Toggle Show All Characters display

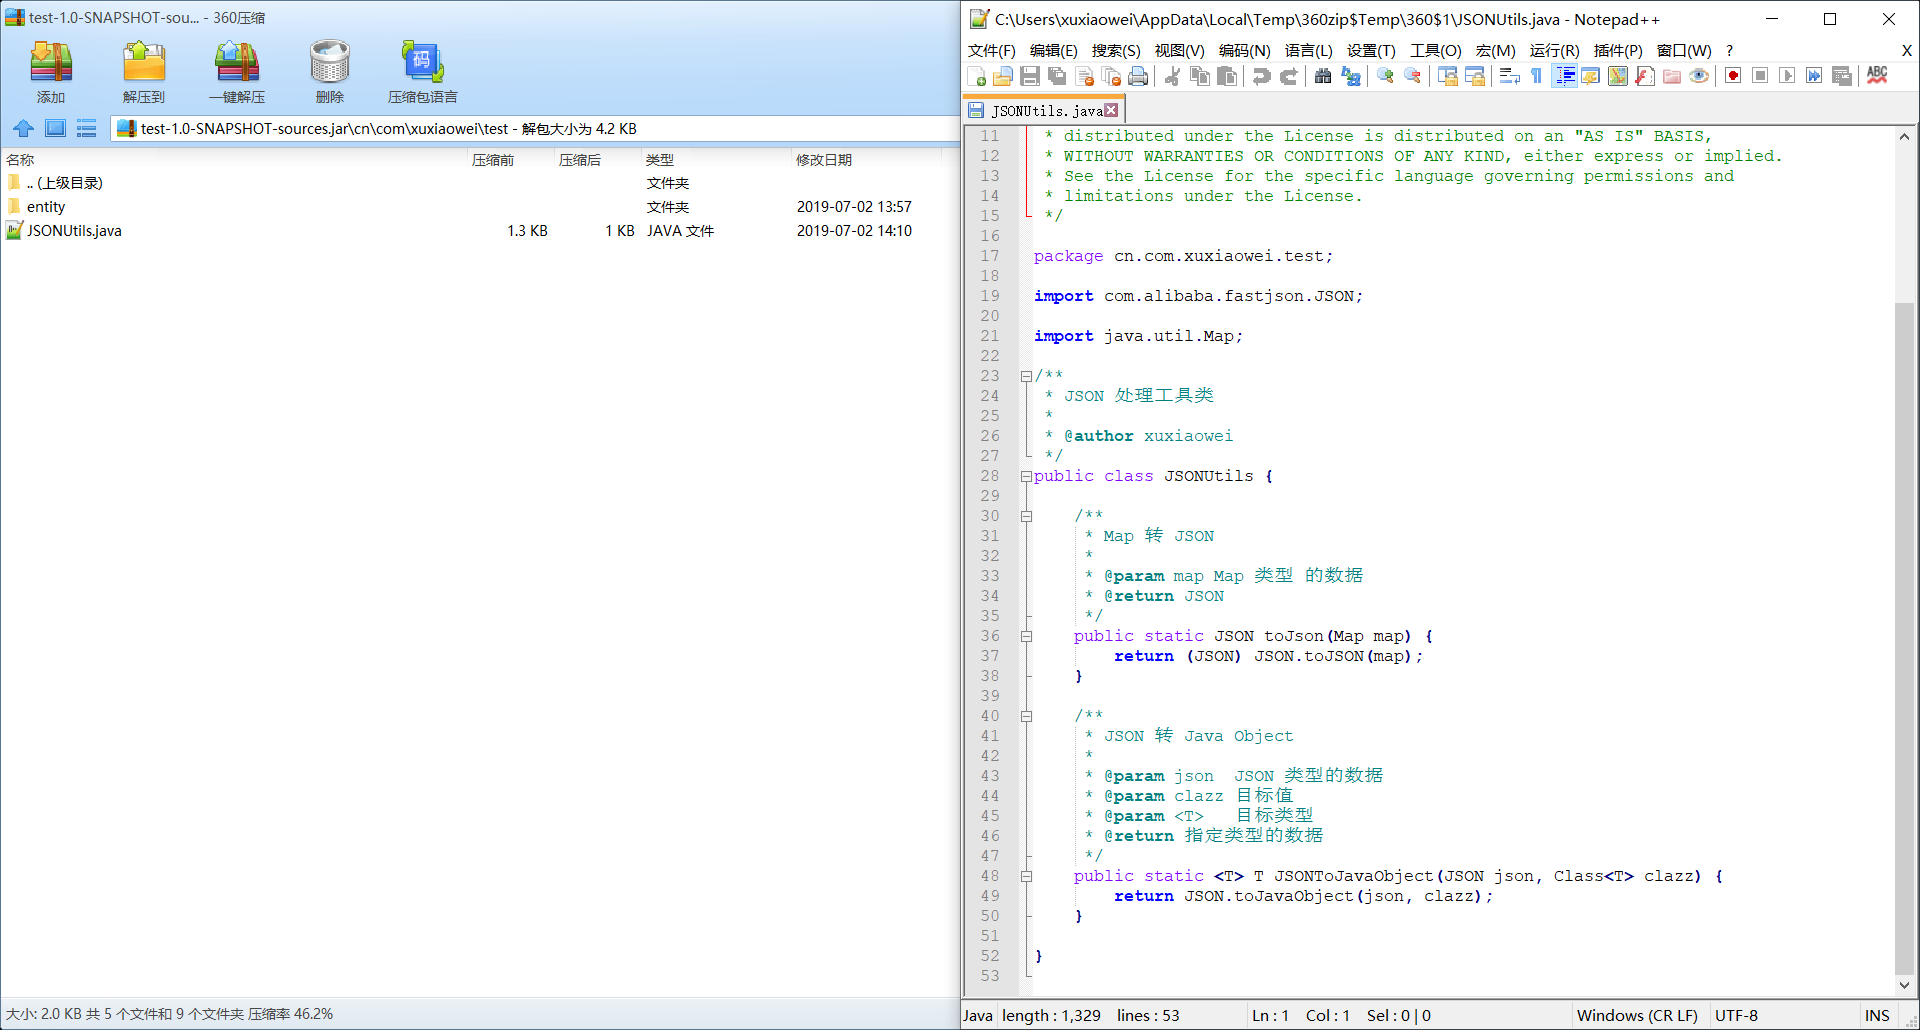[x=1535, y=76]
